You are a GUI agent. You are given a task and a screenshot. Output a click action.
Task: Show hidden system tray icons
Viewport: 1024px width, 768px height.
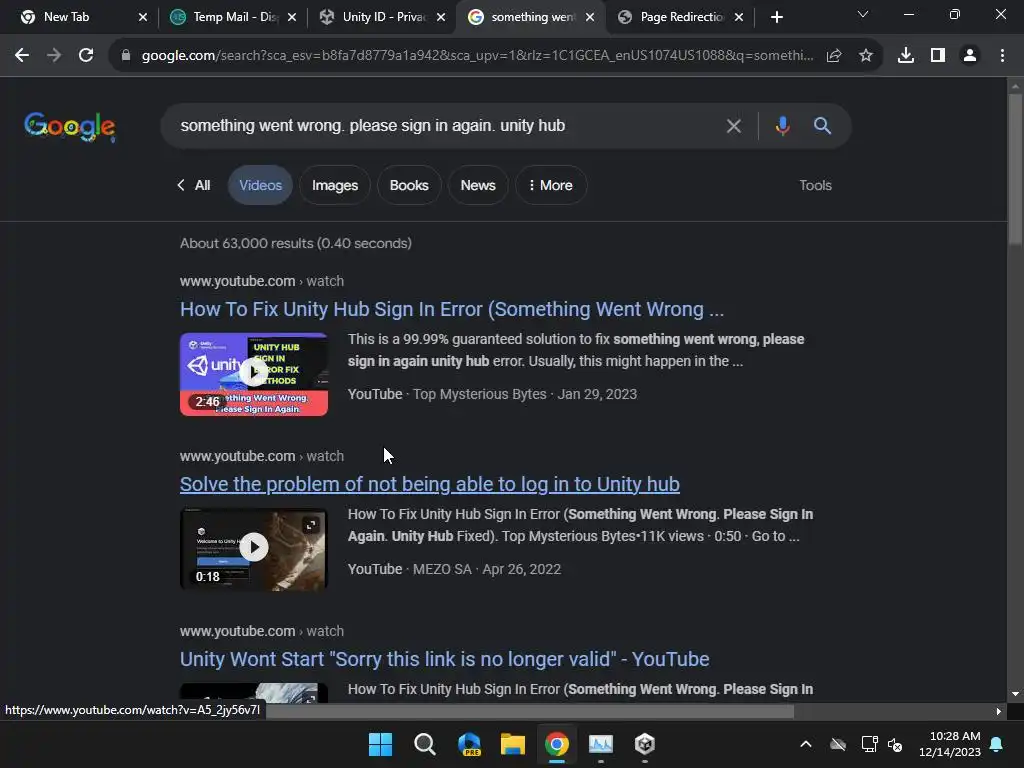click(x=806, y=744)
